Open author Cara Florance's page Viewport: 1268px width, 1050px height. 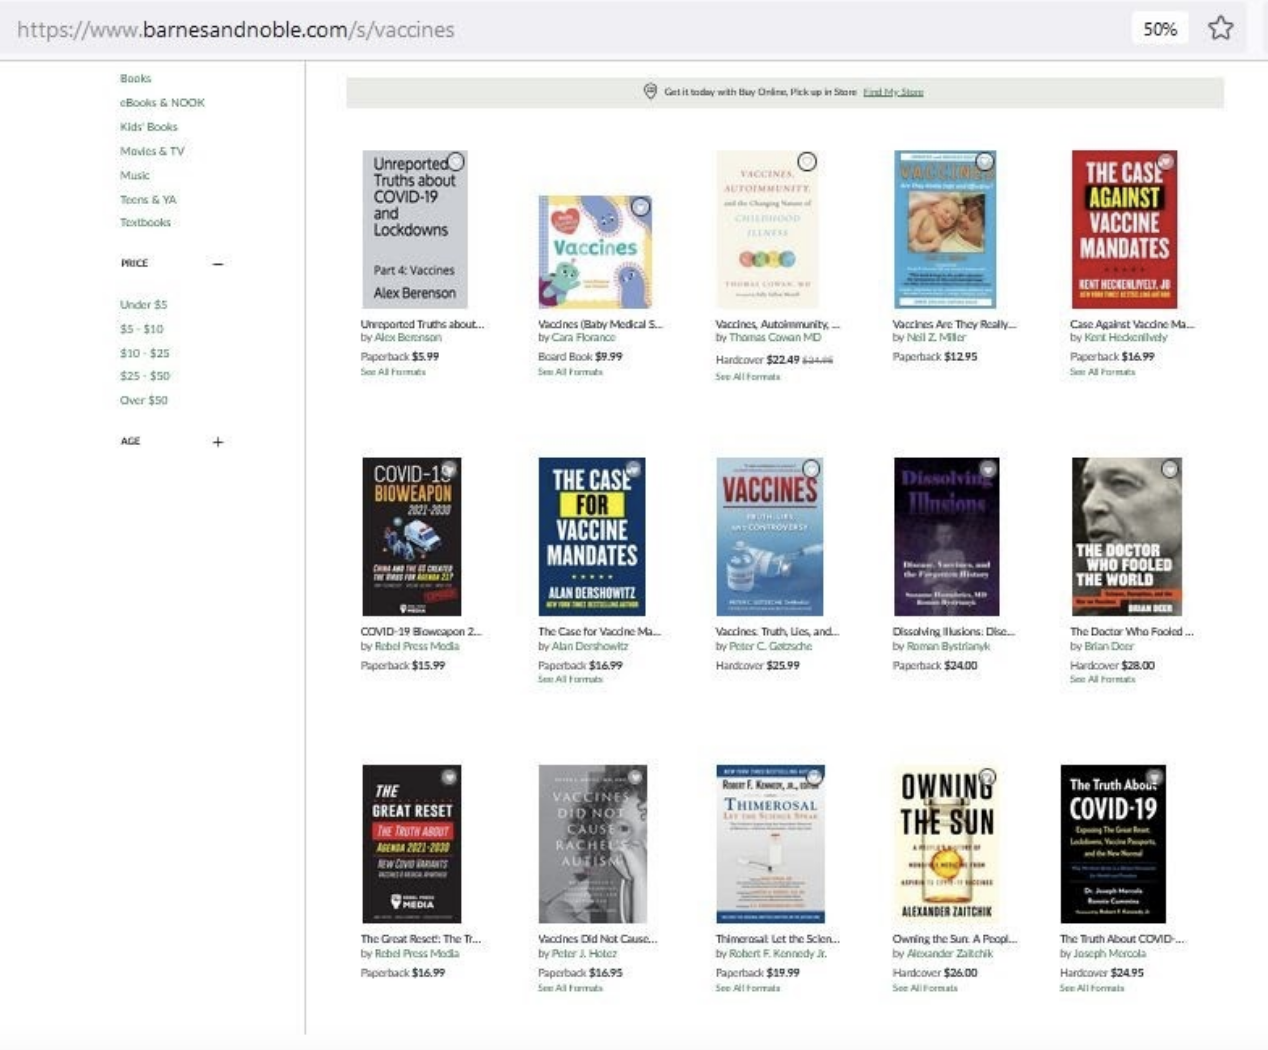point(583,338)
